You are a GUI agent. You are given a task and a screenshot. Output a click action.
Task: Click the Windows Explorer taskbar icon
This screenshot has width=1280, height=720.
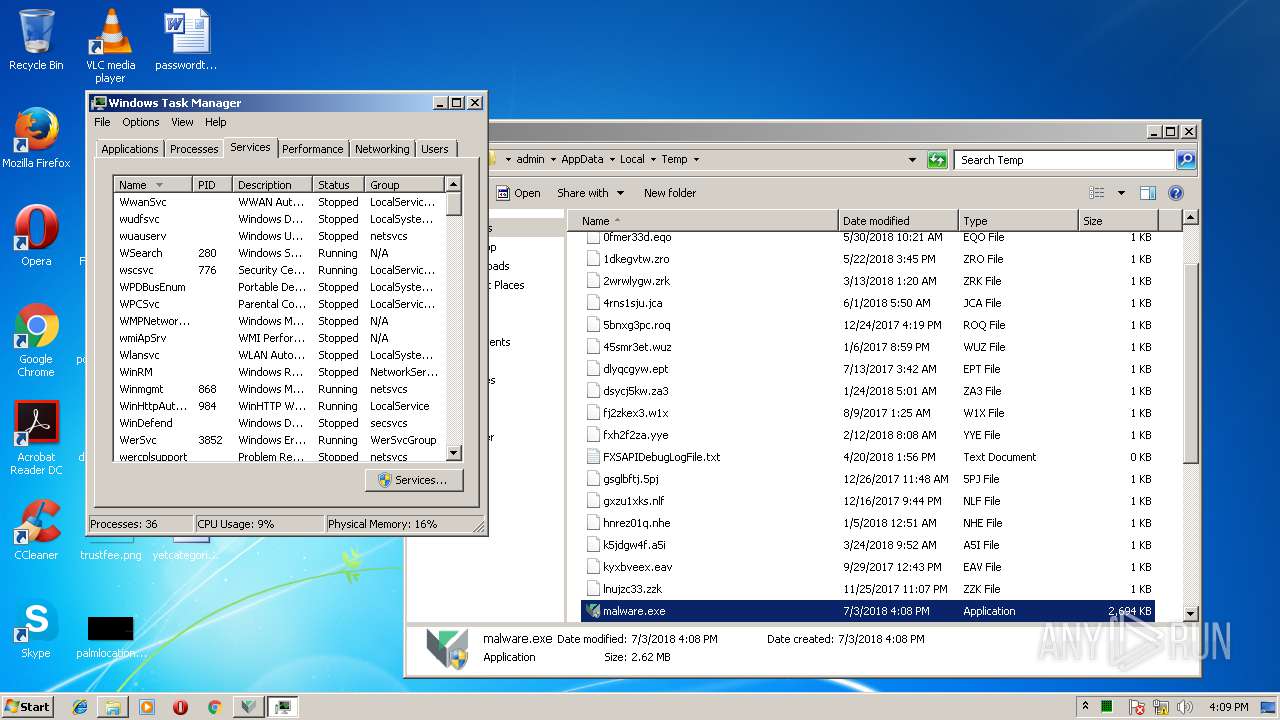(x=113, y=707)
